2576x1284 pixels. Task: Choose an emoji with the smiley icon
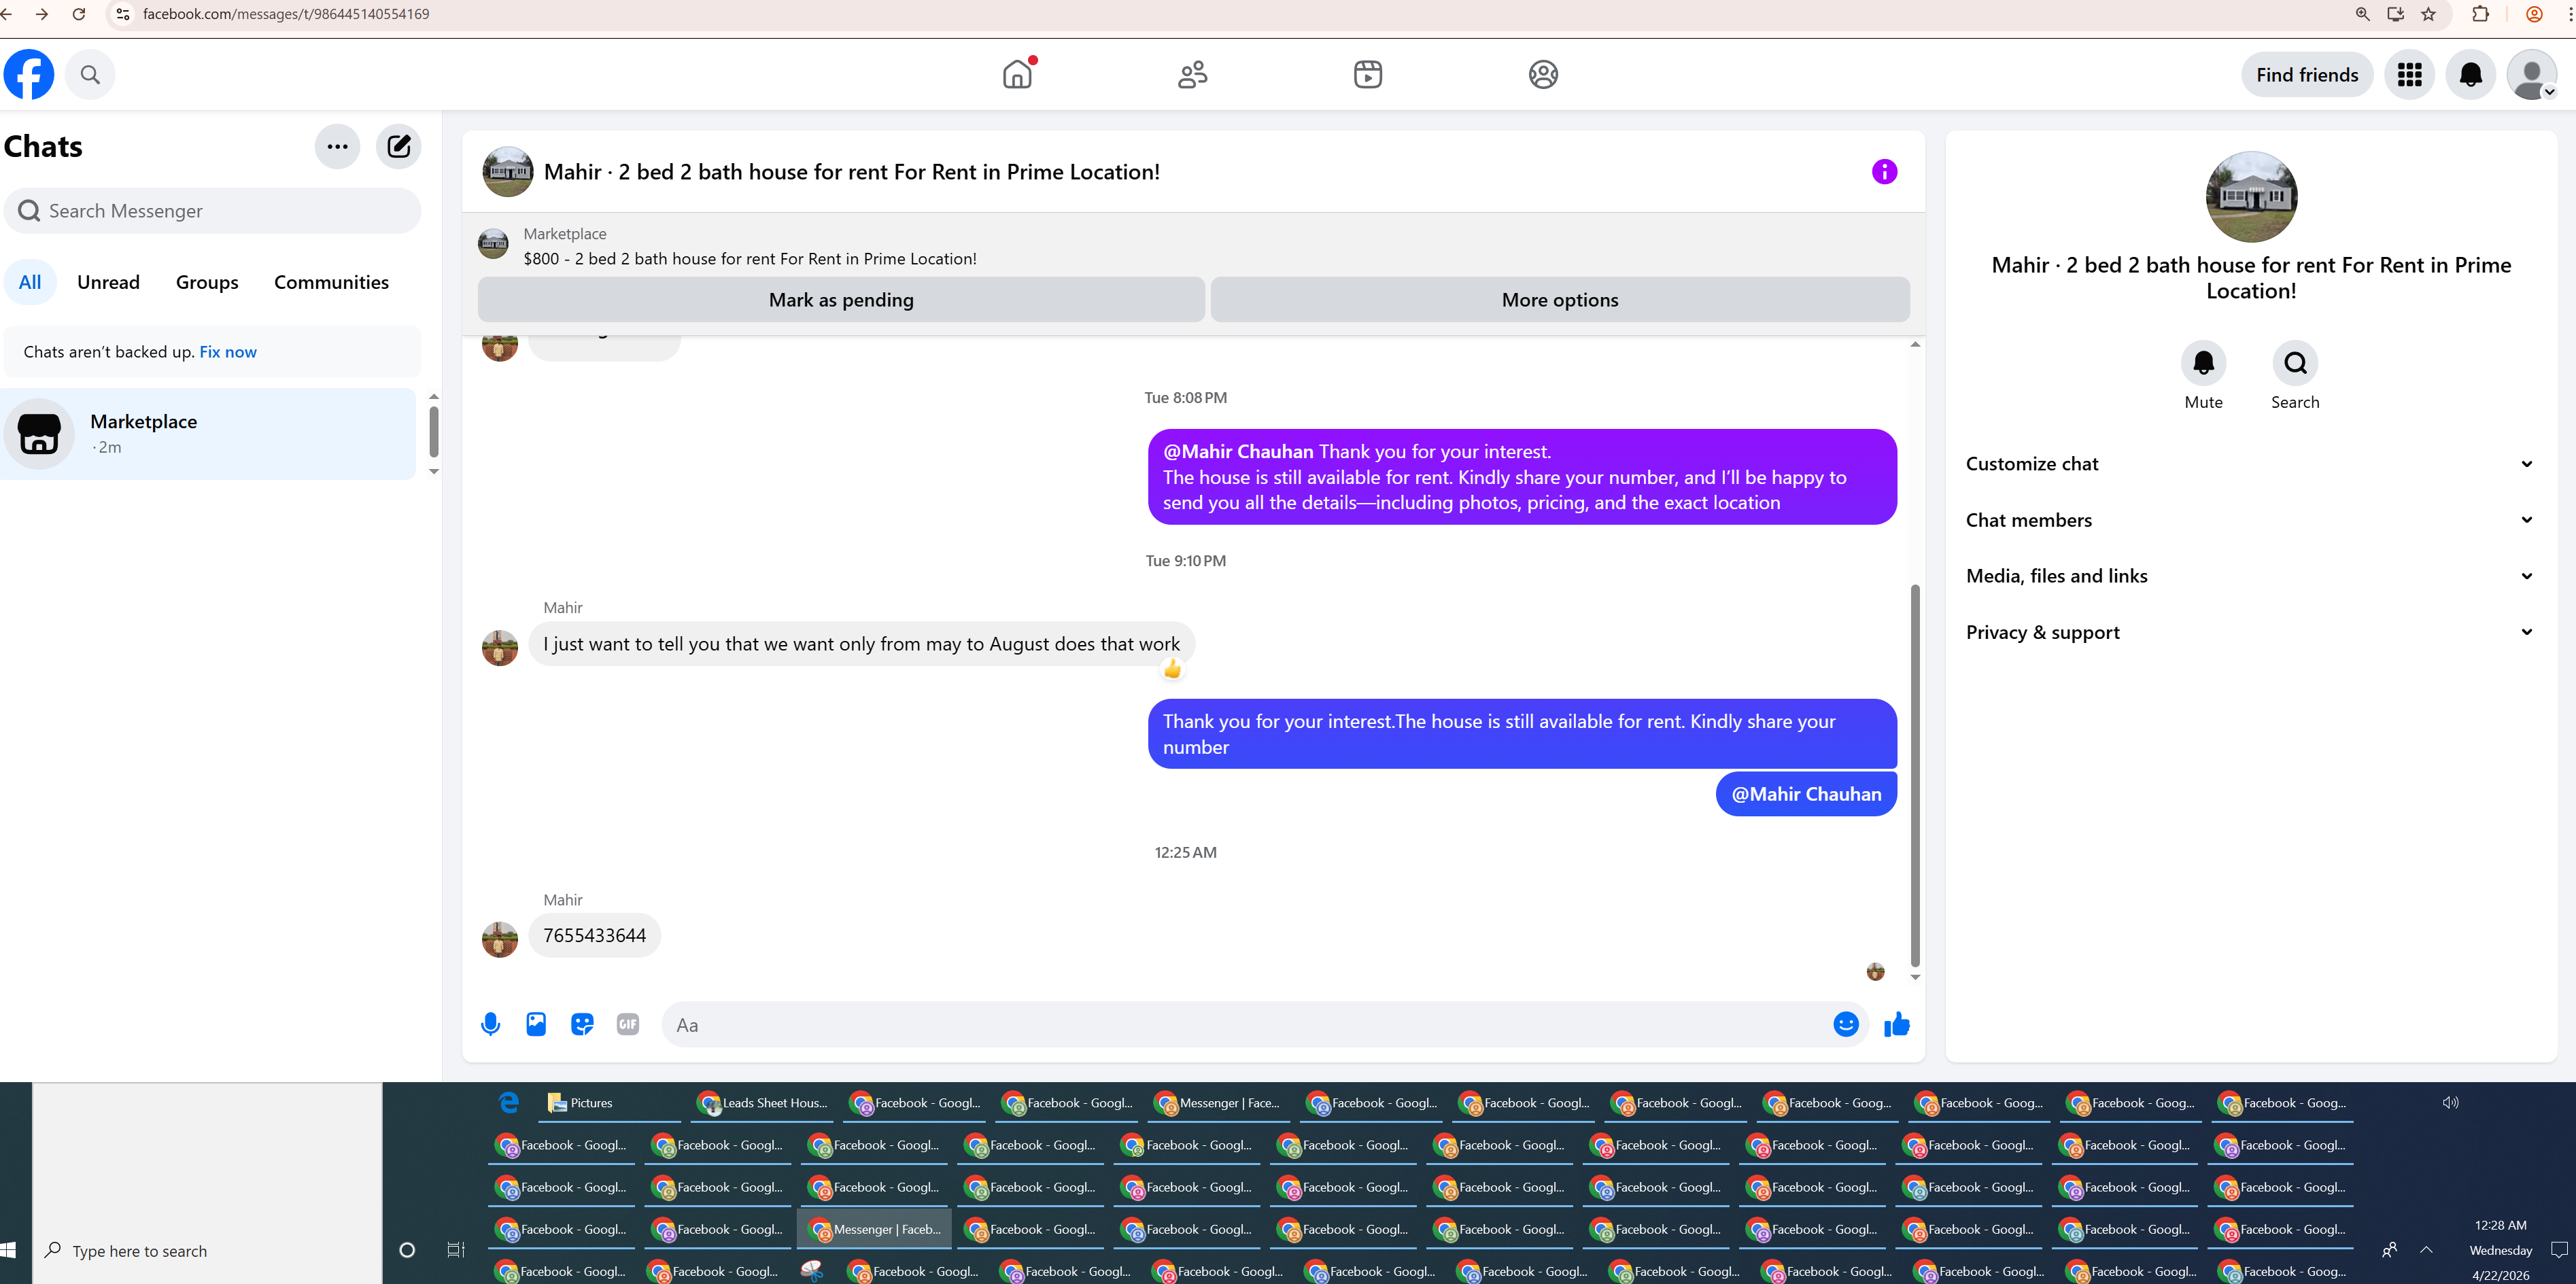(1845, 1024)
